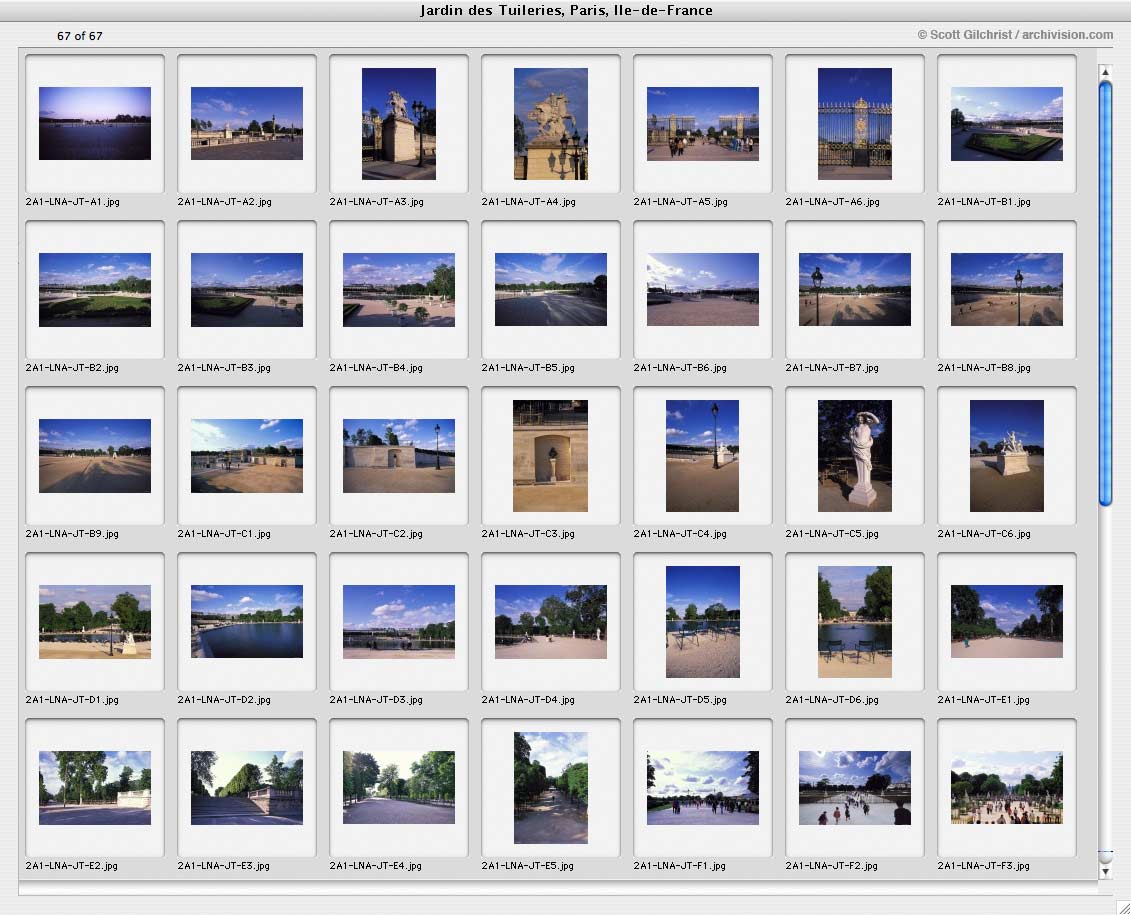The image size is (1131, 915).
Task: Click the file name label 2A1-LNA-JT-F3.jpg
Action: [x=984, y=865]
